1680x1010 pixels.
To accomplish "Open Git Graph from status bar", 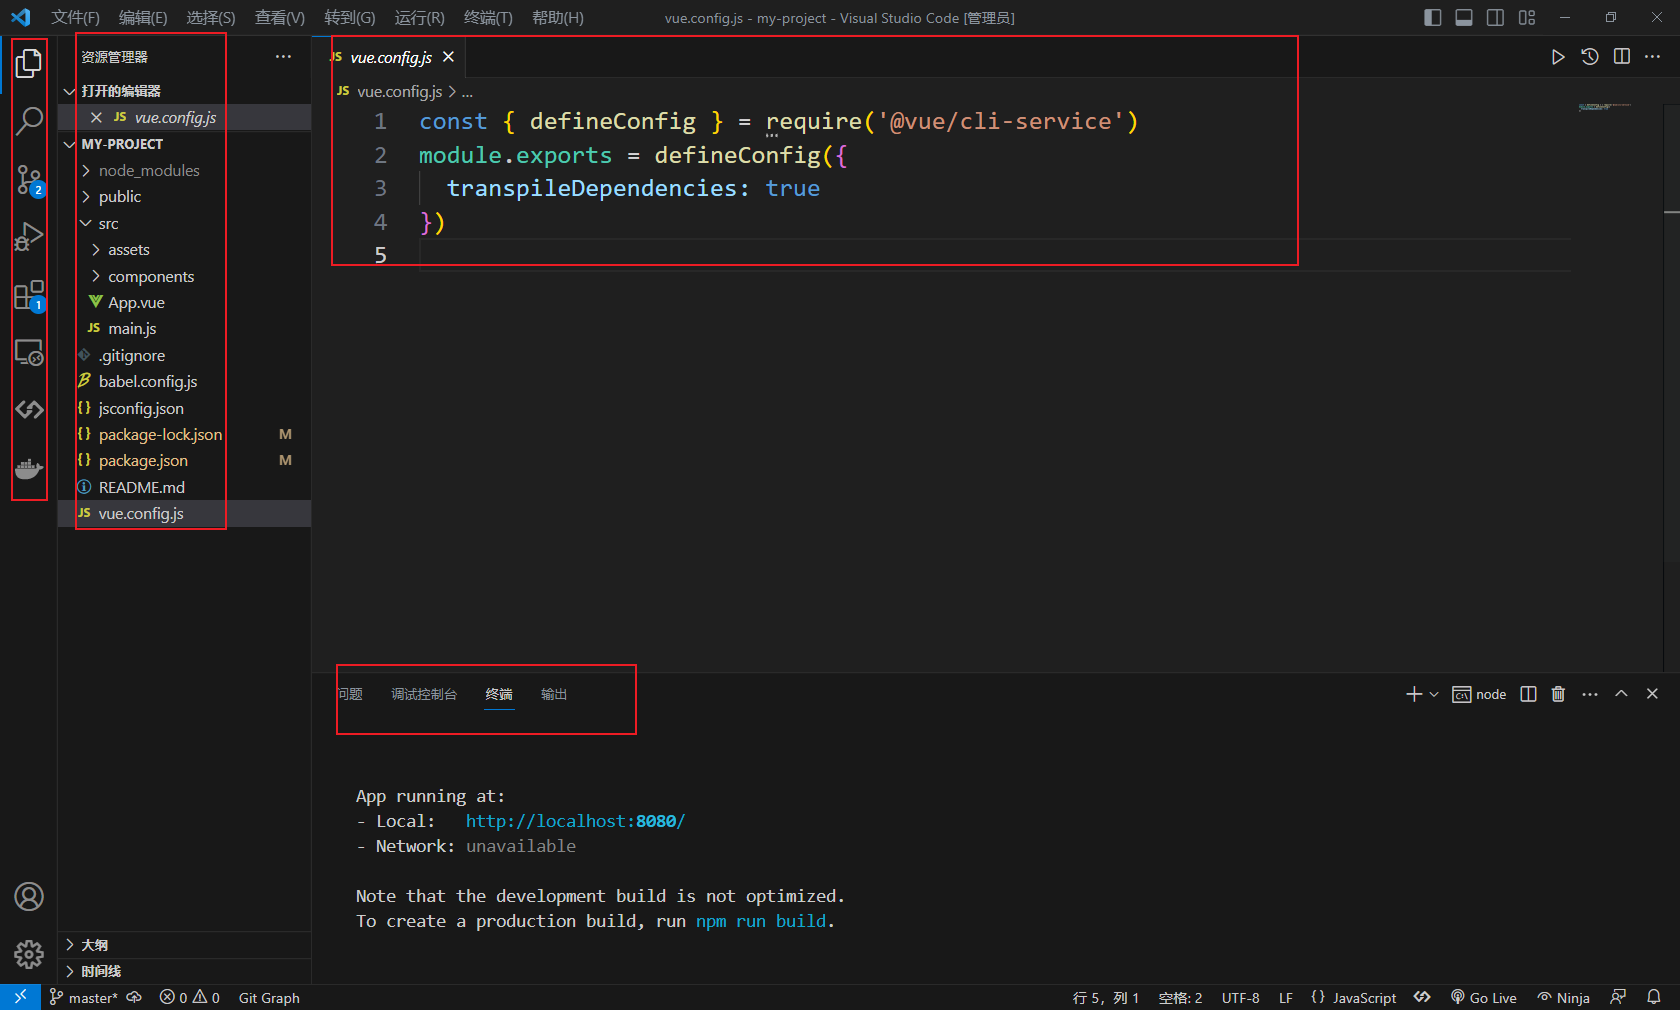I will tap(269, 997).
